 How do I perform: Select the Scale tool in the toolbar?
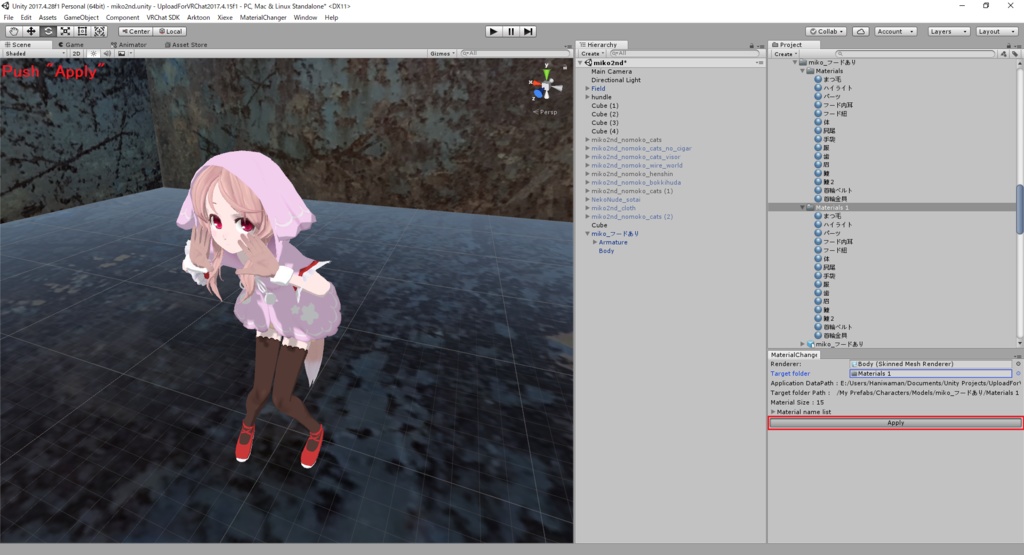(65, 31)
